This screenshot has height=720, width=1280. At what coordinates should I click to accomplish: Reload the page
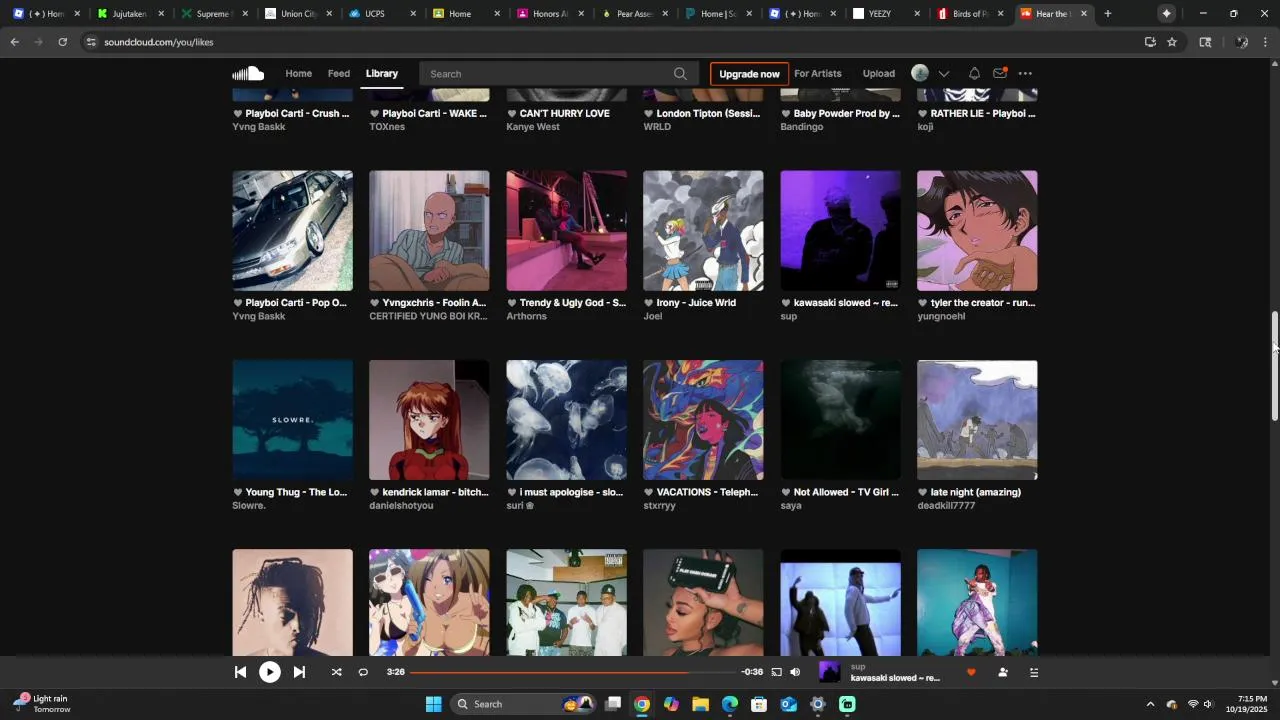coord(62,42)
